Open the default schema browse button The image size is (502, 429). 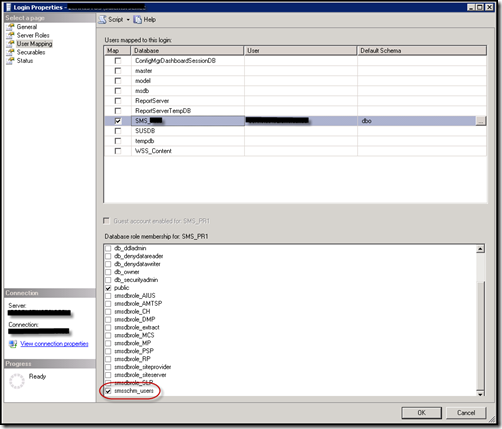coord(481,121)
